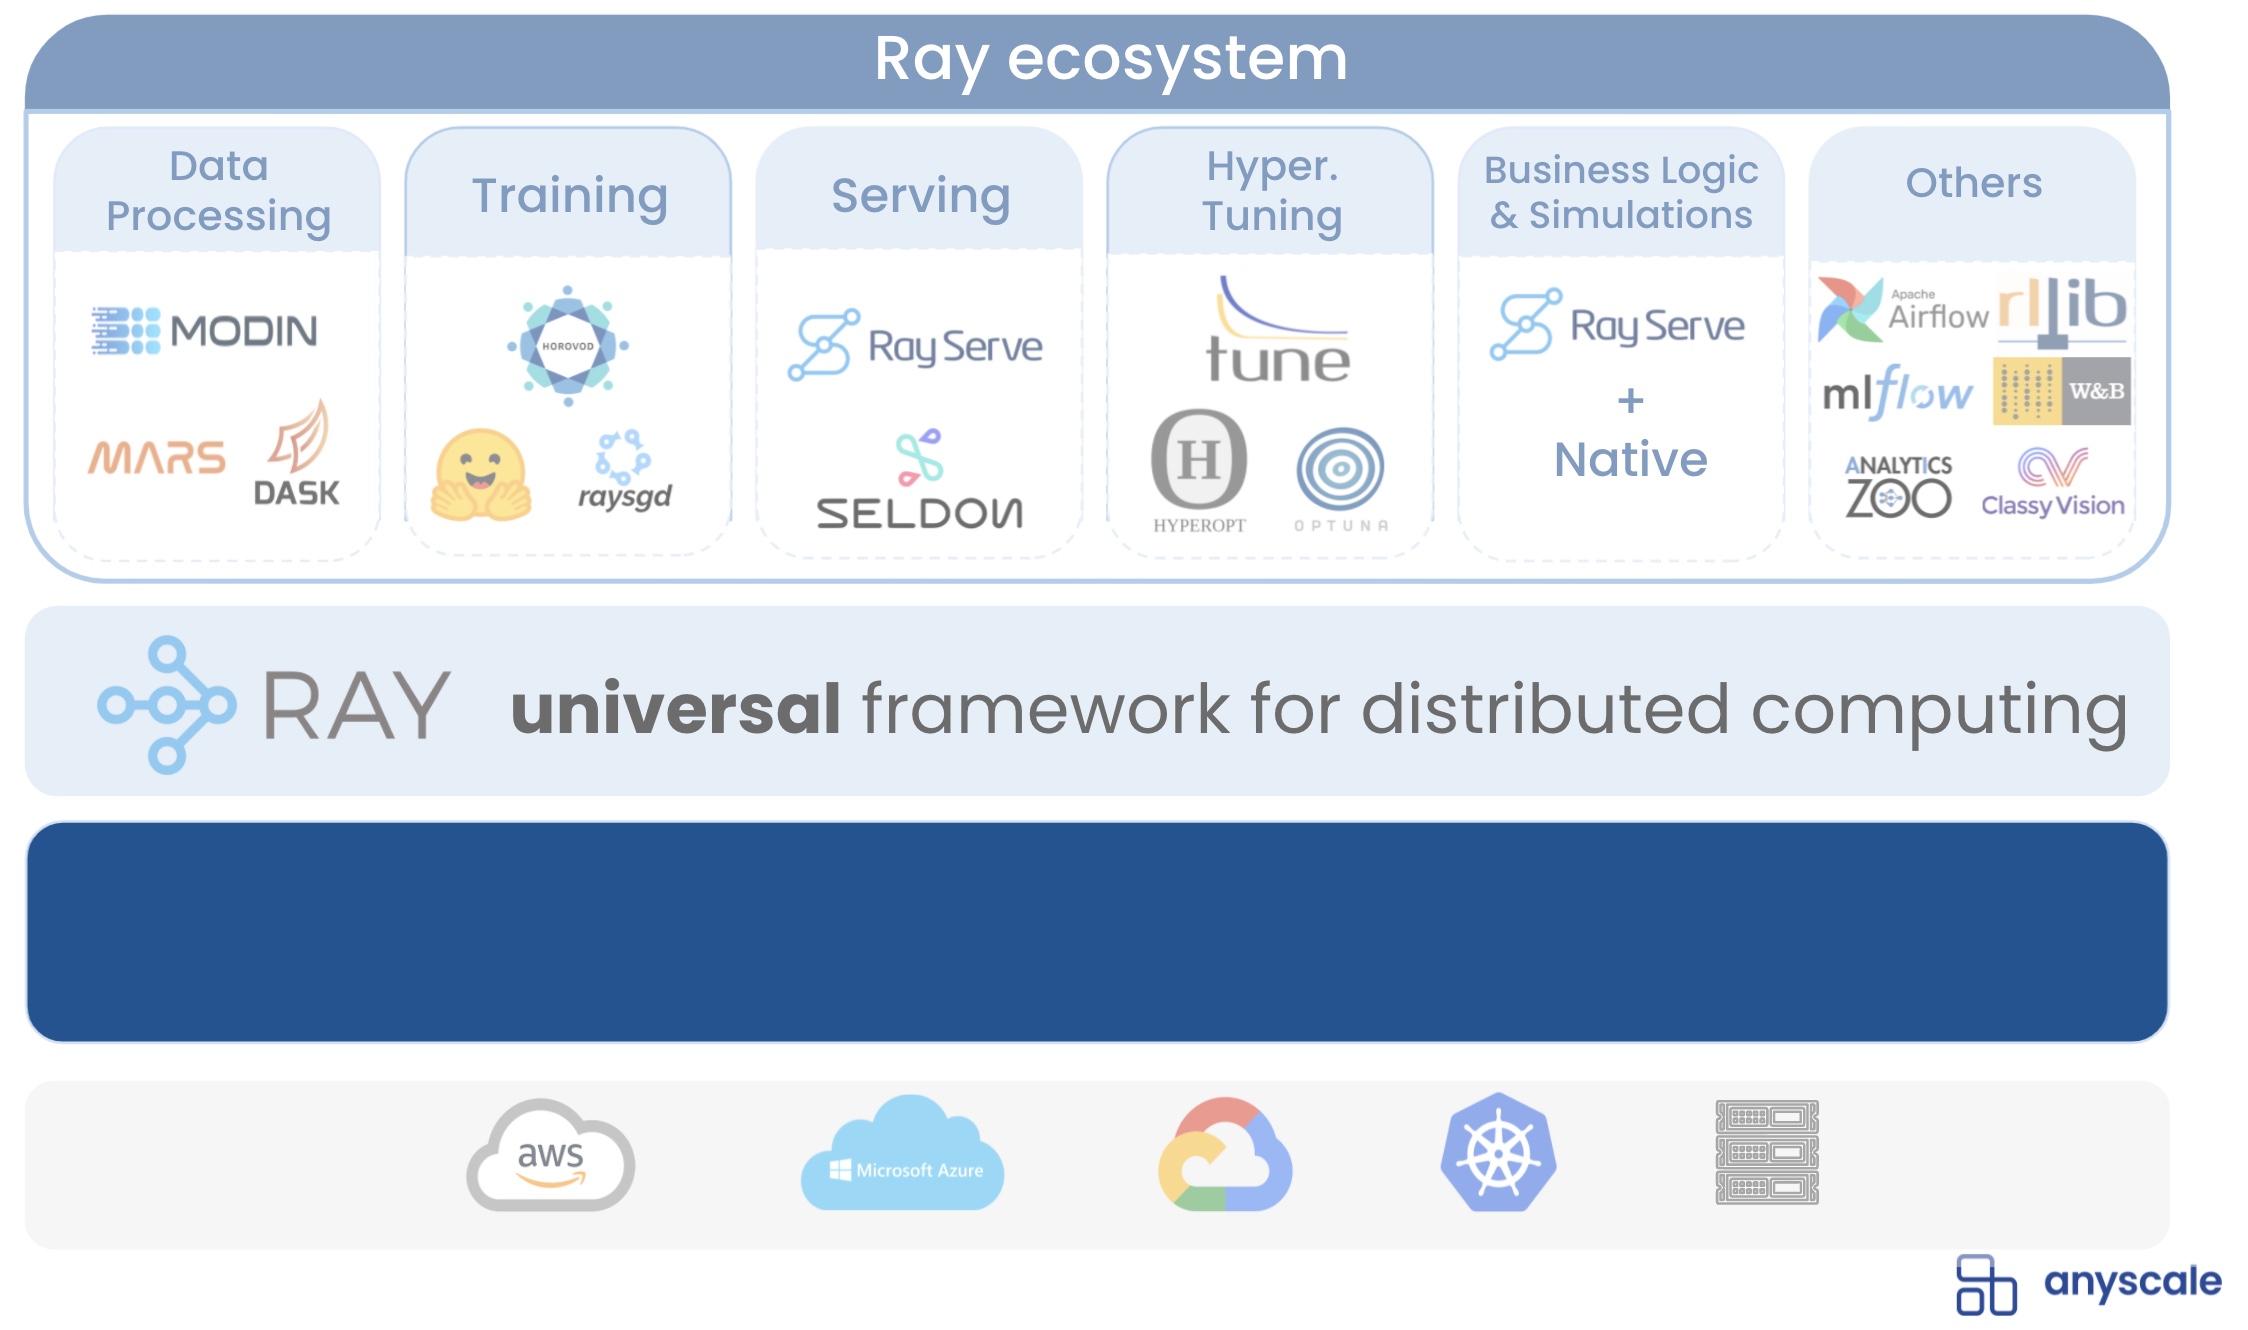The image size is (2248, 1330).
Task: Click the Ray ecosystem title
Action: (x=1110, y=58)
